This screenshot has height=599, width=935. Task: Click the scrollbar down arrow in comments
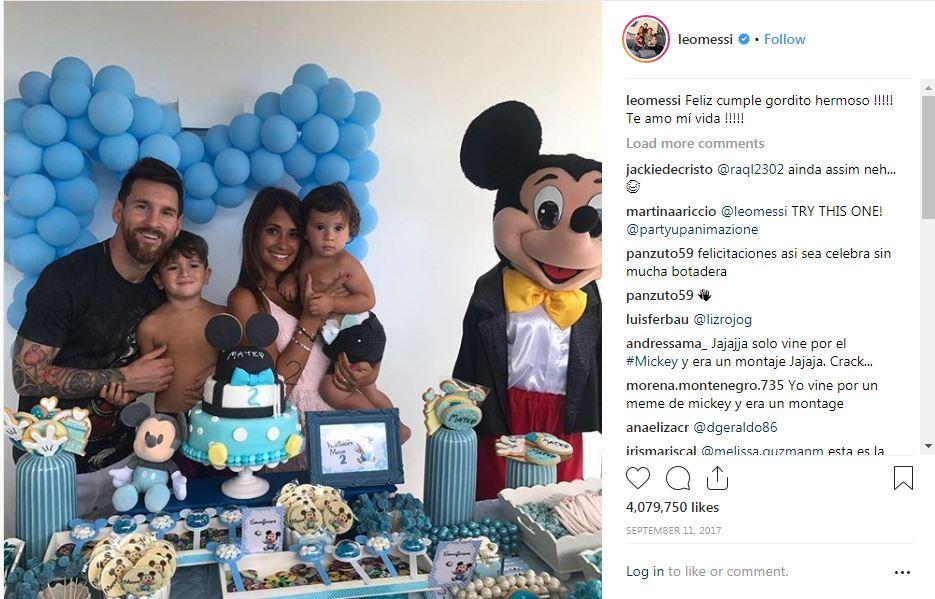[928, 445]
